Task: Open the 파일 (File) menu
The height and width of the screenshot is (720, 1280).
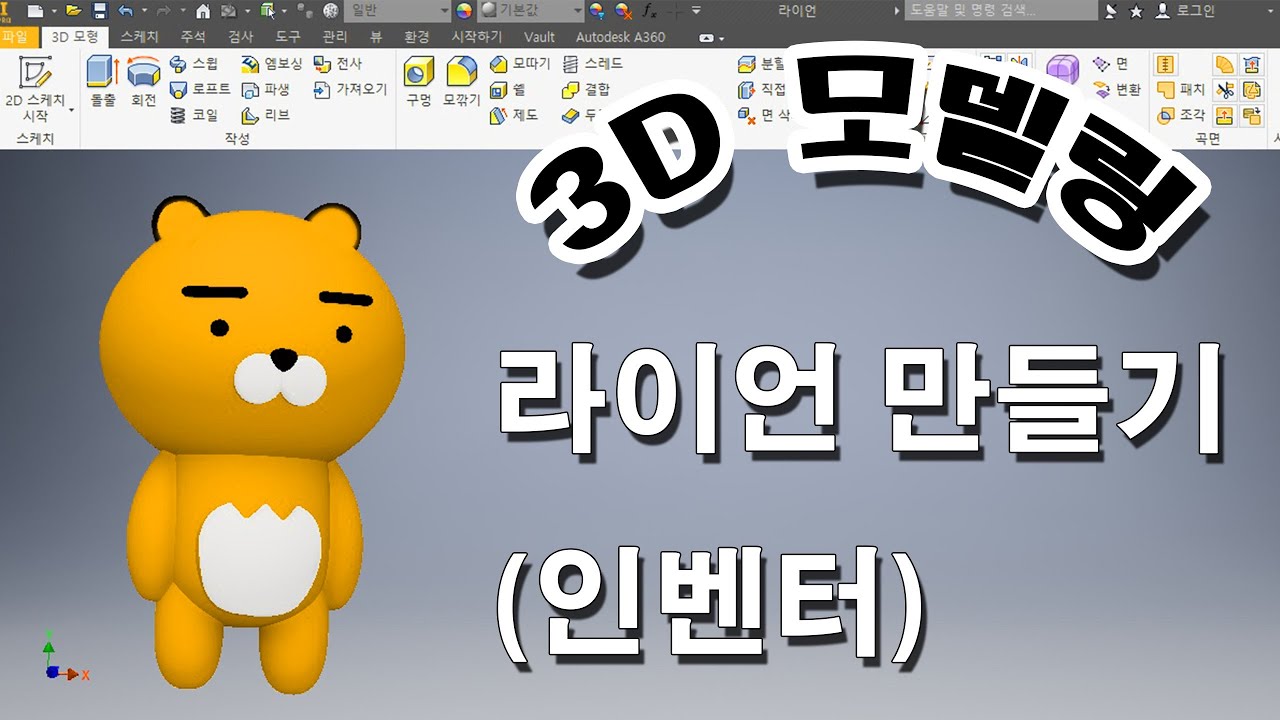Action: pyautogui.click(x=15, y=37)
